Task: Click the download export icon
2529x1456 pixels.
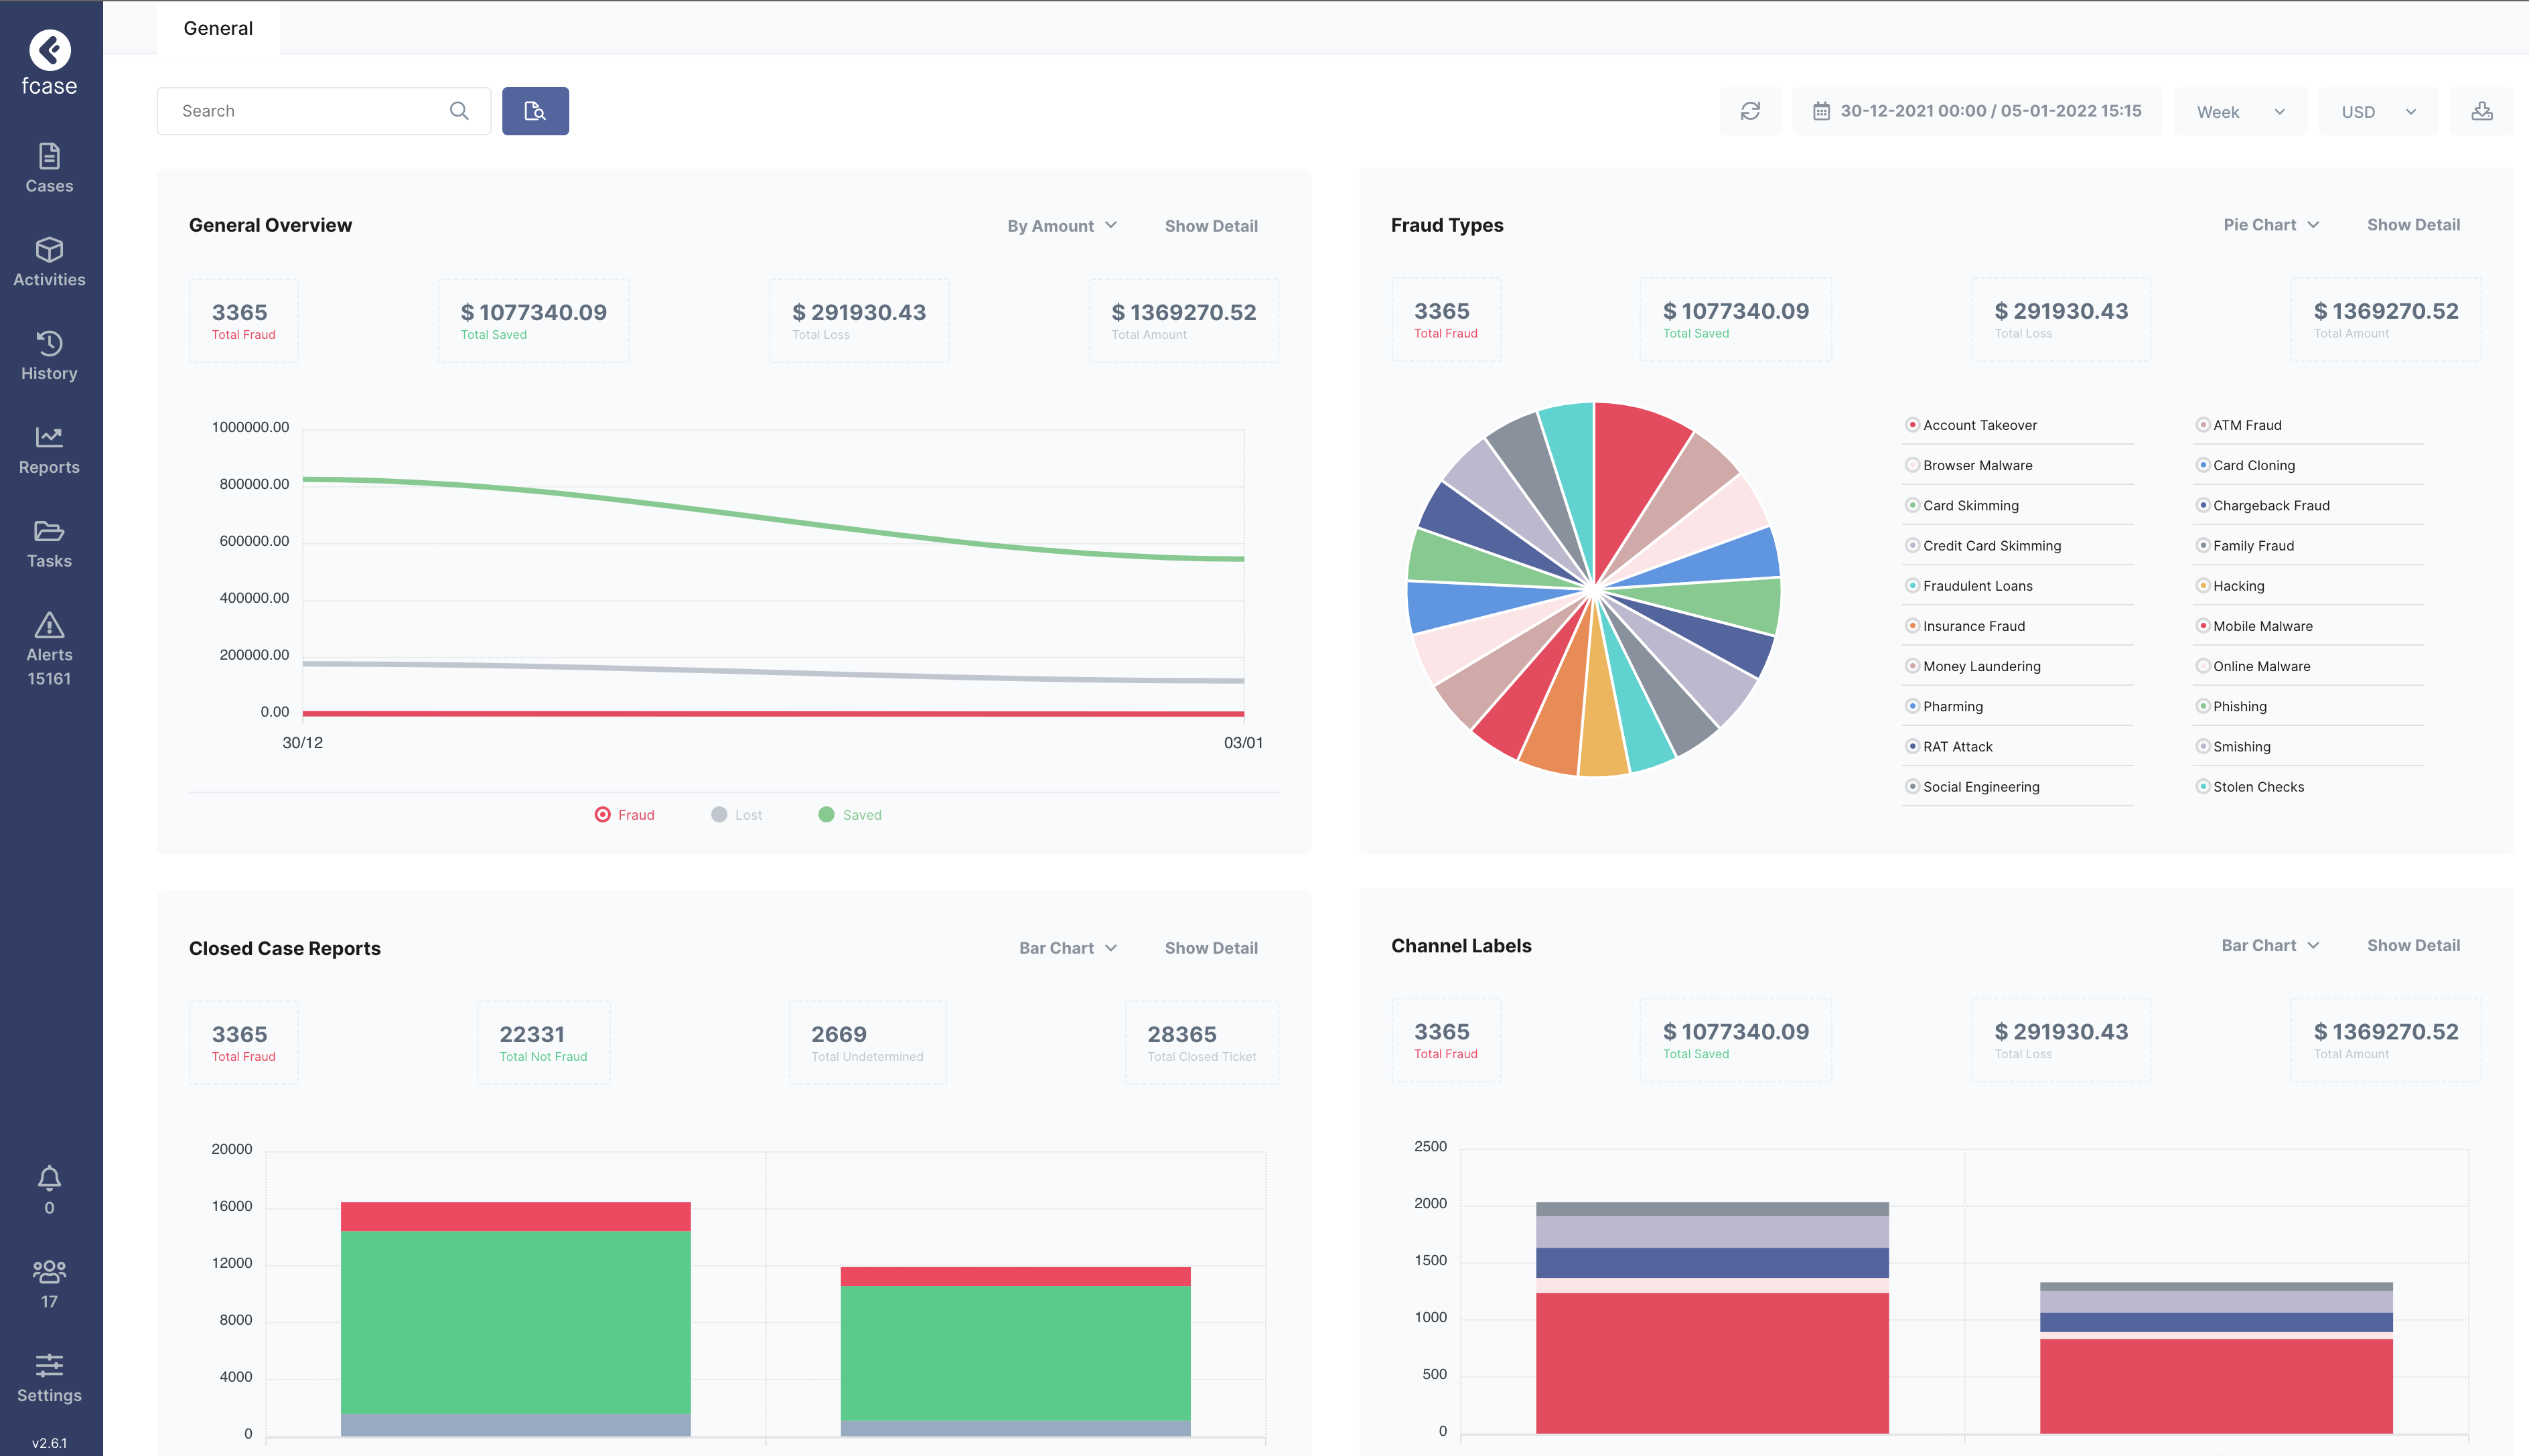Action: (x=2482, y=111)
